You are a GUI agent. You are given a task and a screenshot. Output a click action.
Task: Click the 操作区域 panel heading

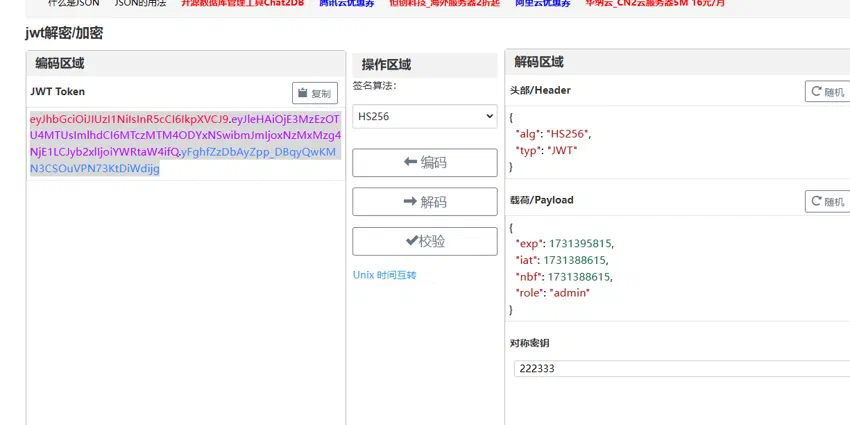(386, 65)
